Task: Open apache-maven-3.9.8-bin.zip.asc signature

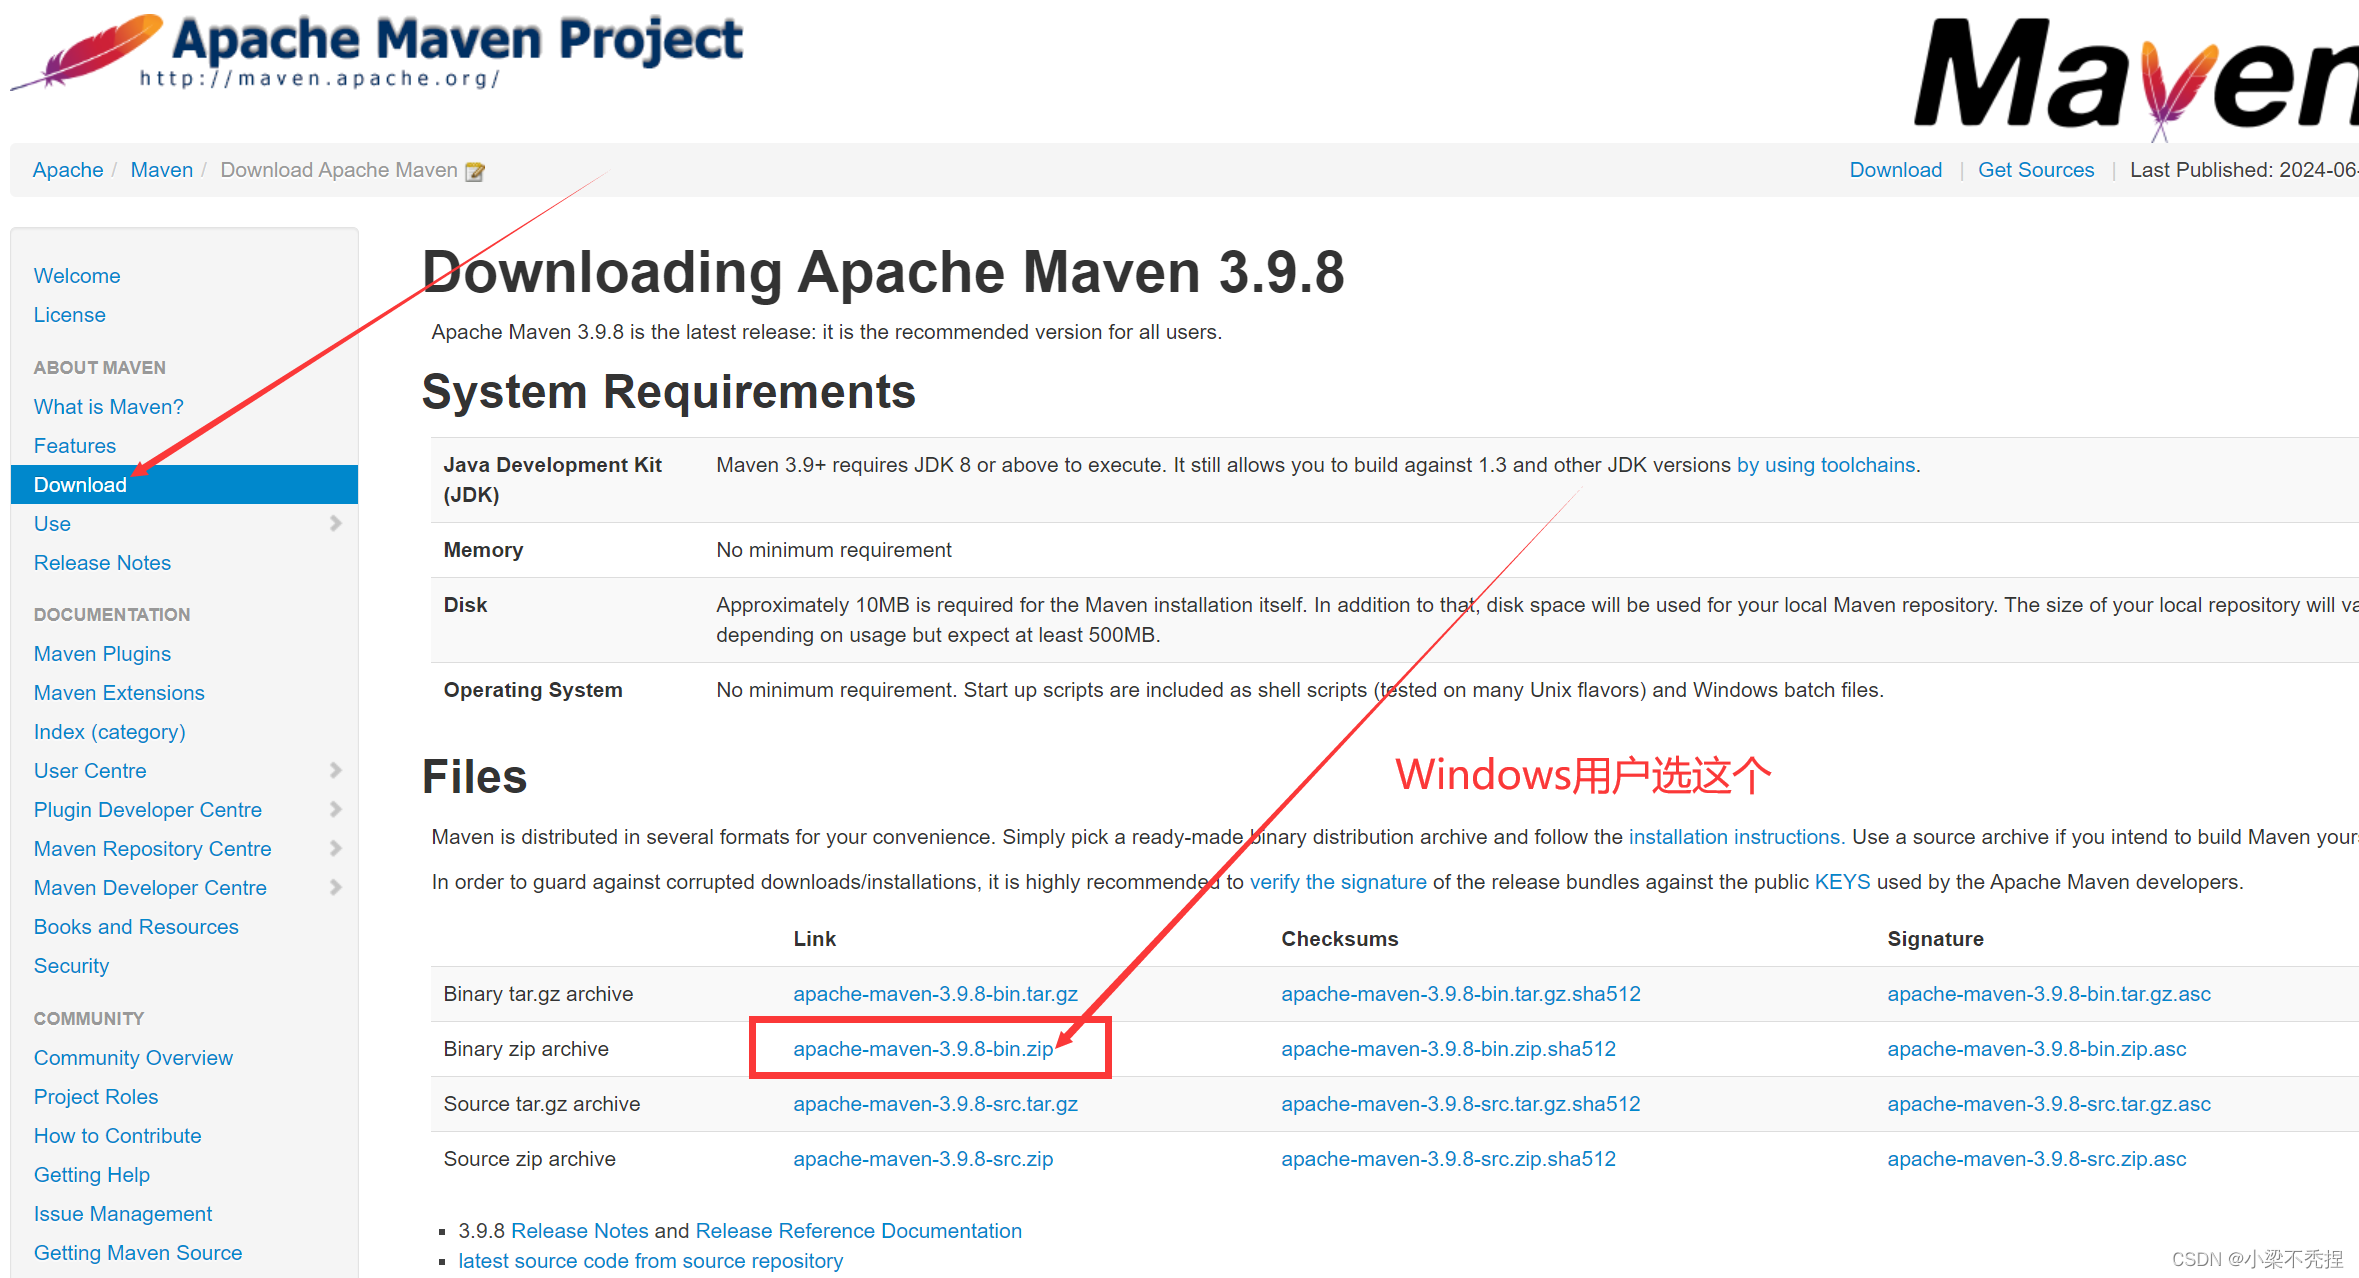Action: [x=2037, y=1049]
